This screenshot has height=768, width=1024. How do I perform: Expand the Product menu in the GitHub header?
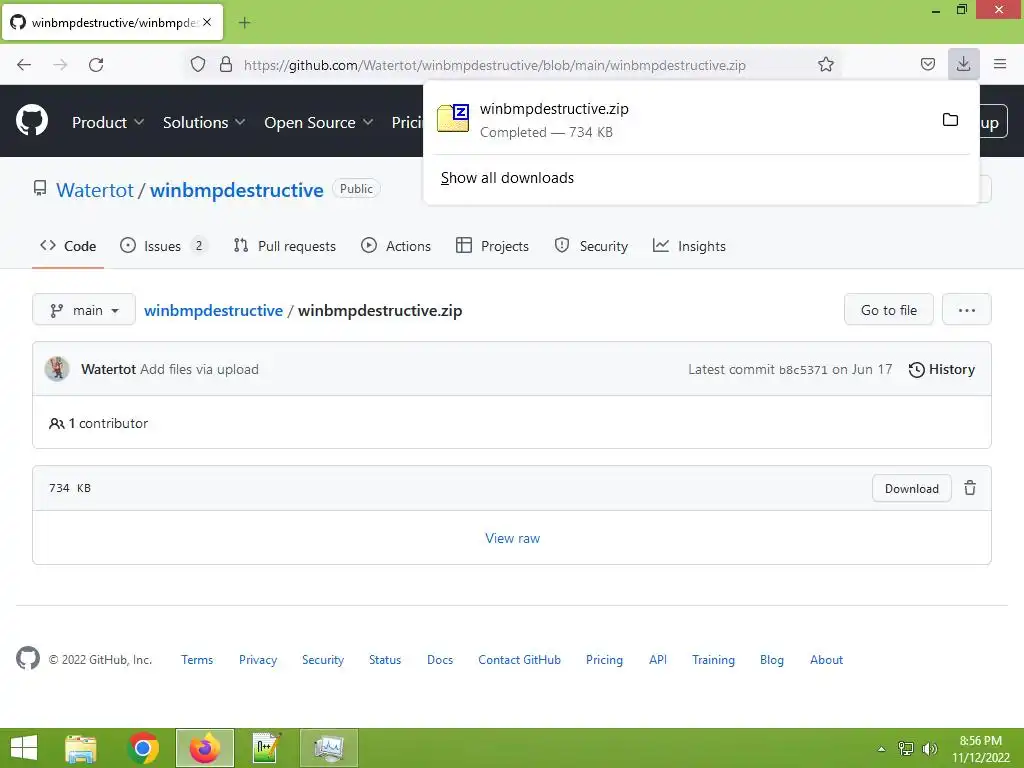click(x=108, y=122)
